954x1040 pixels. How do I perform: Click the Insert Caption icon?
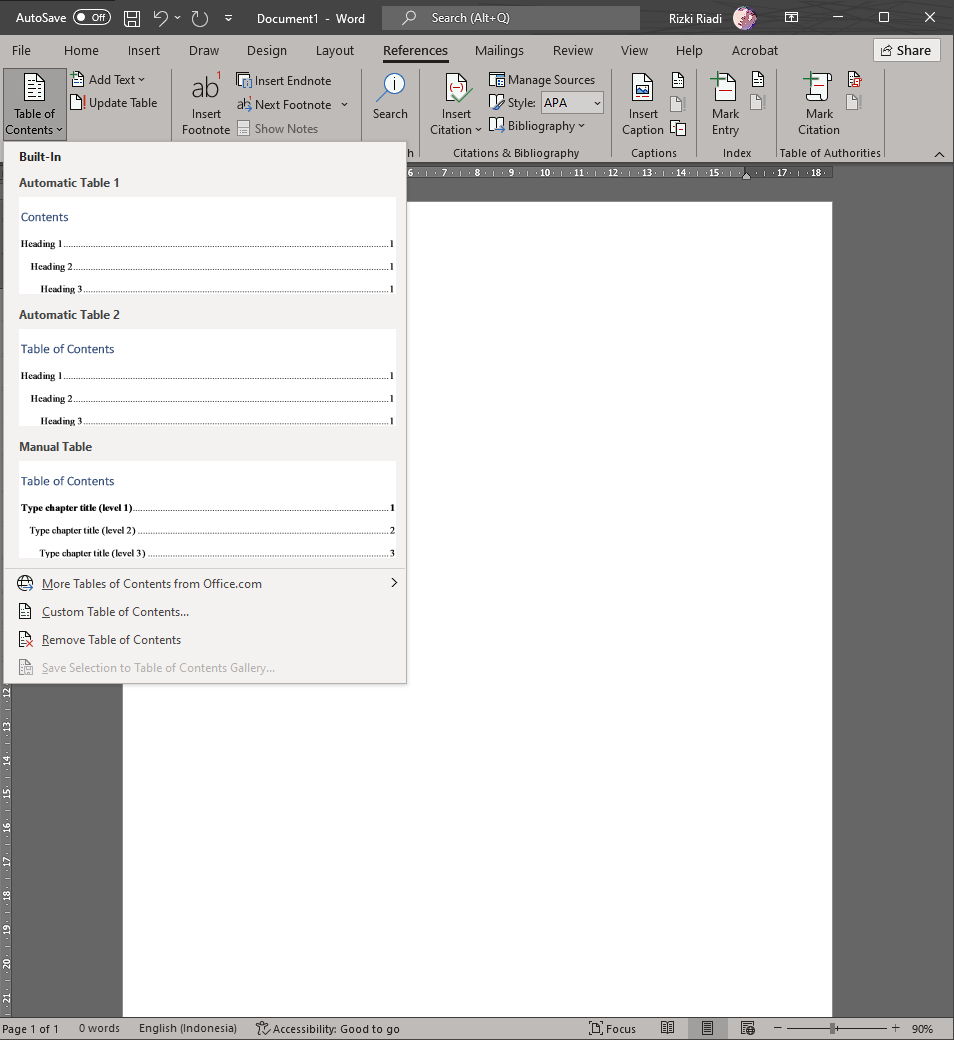pos(643,103)
